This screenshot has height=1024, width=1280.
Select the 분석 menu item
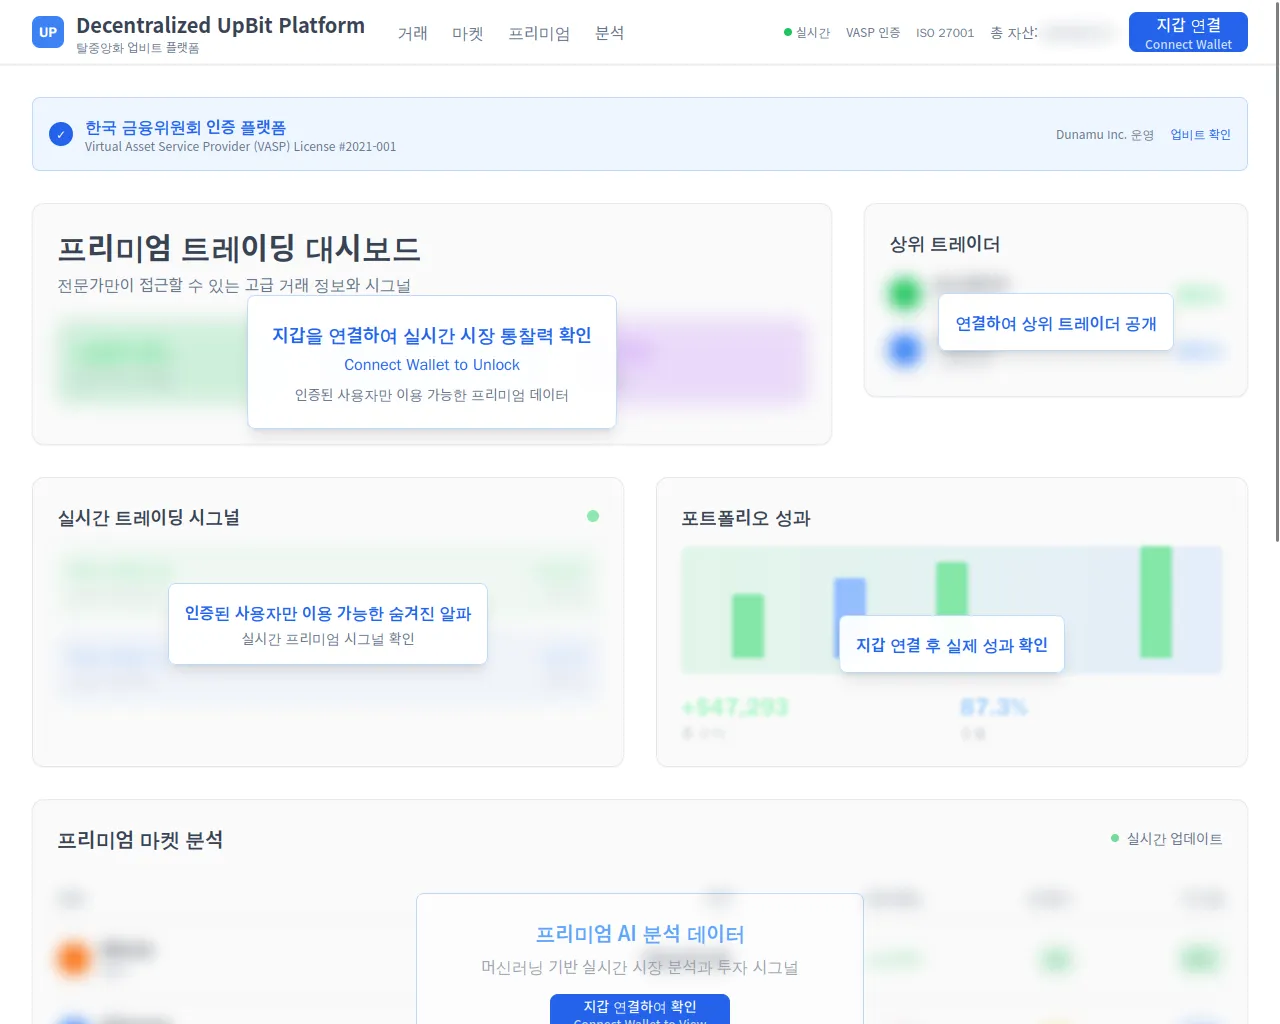click(609, 33)
